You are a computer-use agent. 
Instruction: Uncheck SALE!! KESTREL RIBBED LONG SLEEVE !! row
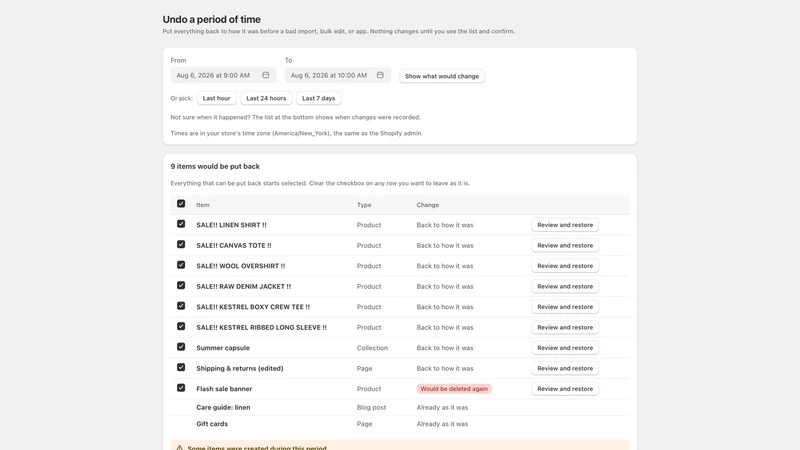[x=181, y=326]
